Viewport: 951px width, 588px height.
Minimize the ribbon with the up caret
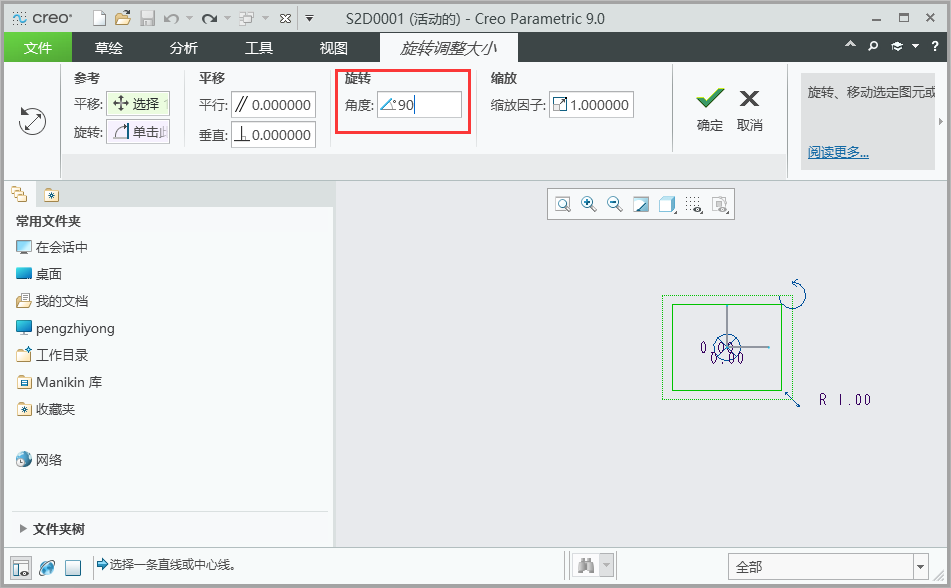[850, 45]
